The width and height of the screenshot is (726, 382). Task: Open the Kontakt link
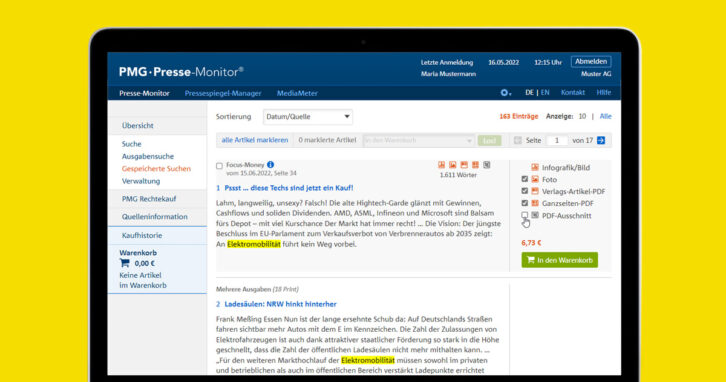click(x=573, y=93)
